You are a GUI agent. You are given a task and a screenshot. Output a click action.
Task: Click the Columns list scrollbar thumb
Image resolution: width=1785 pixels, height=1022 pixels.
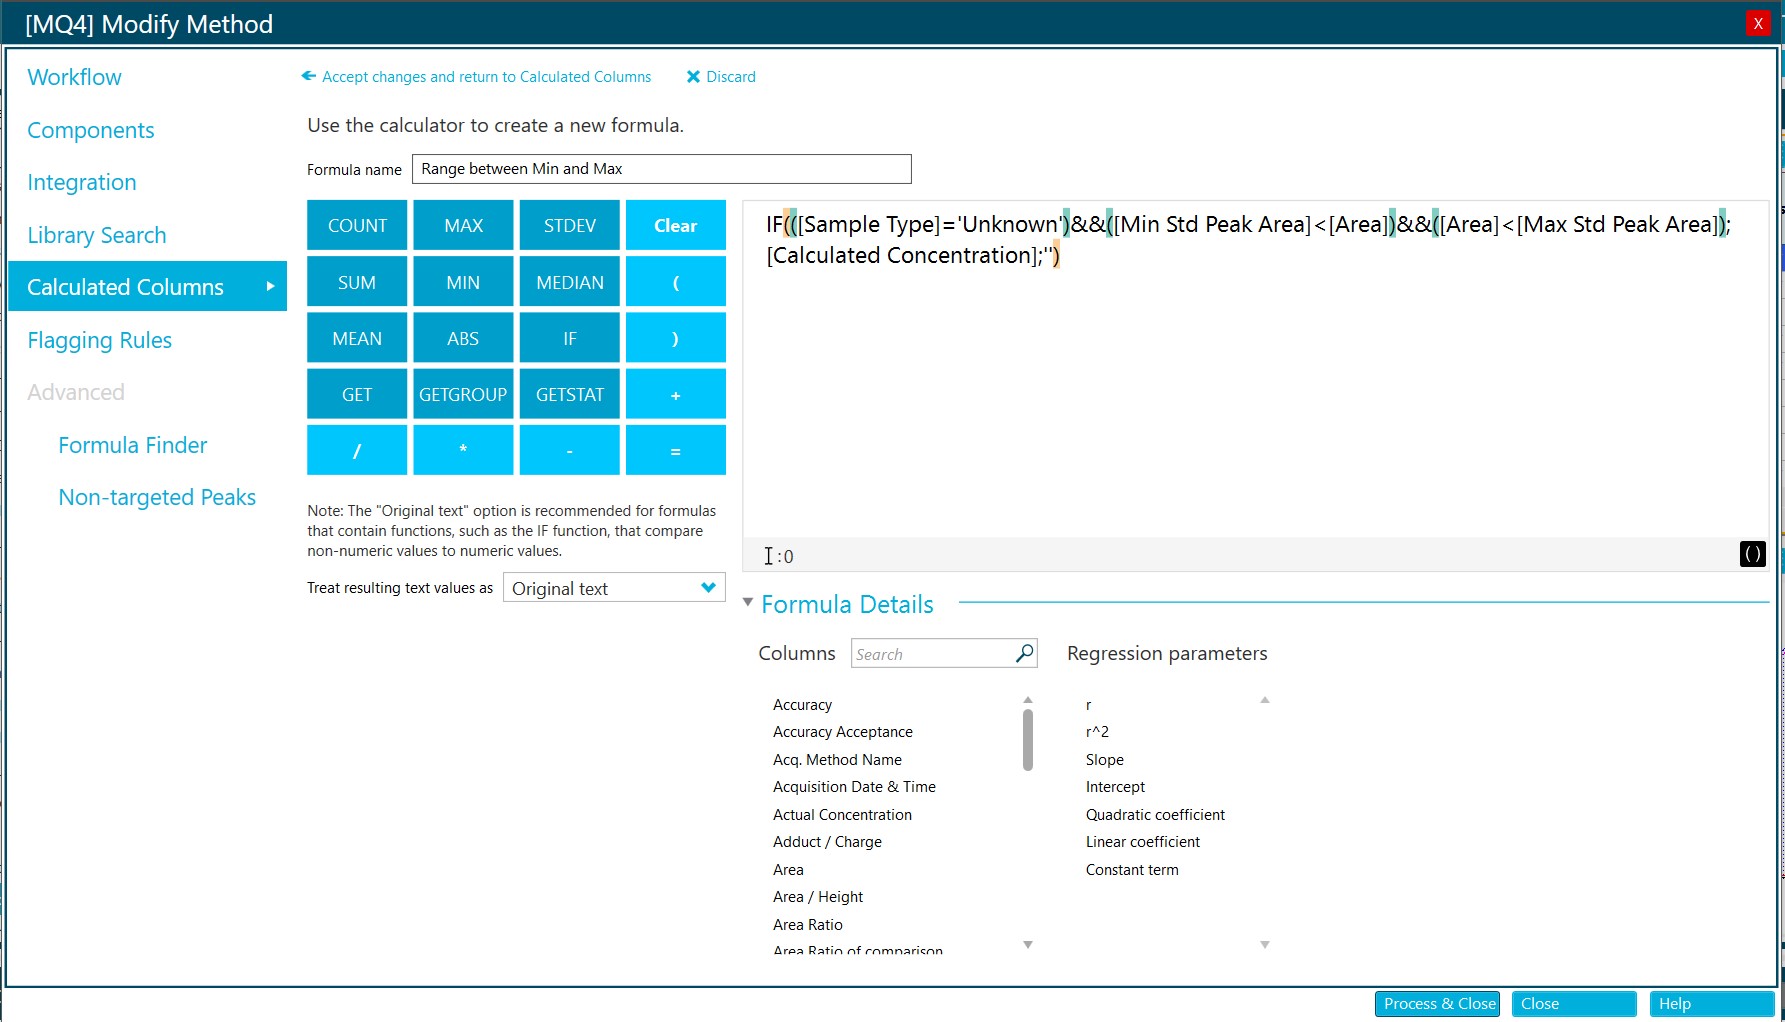click(1027, 740)
